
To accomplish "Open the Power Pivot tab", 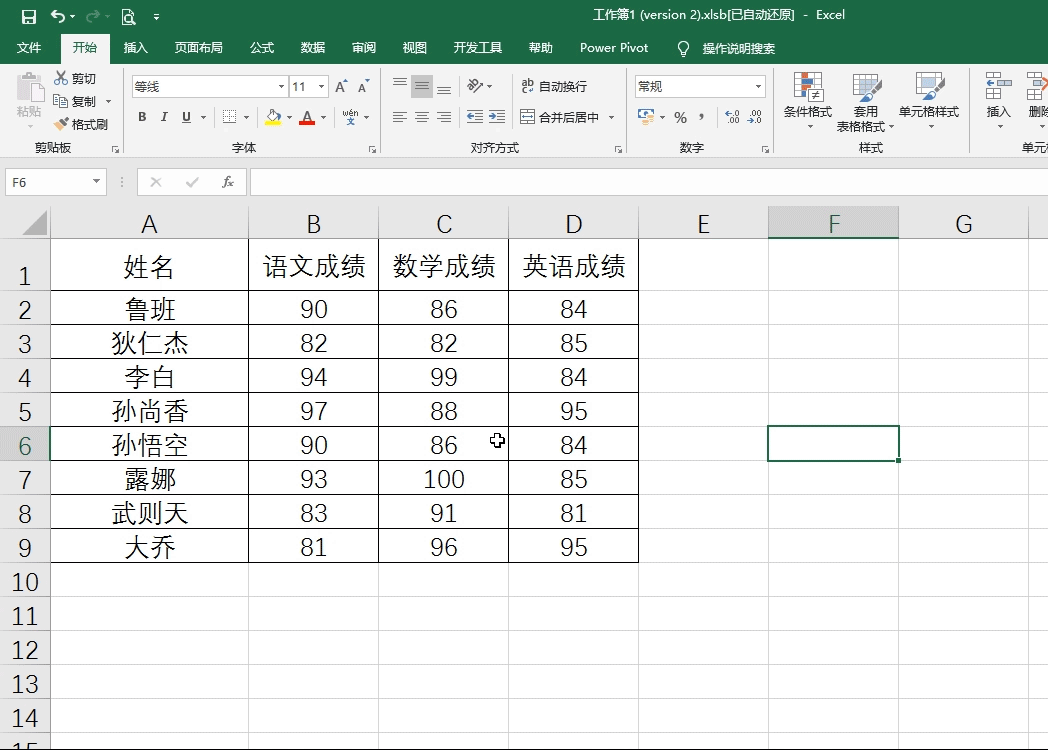I will 614,47.
